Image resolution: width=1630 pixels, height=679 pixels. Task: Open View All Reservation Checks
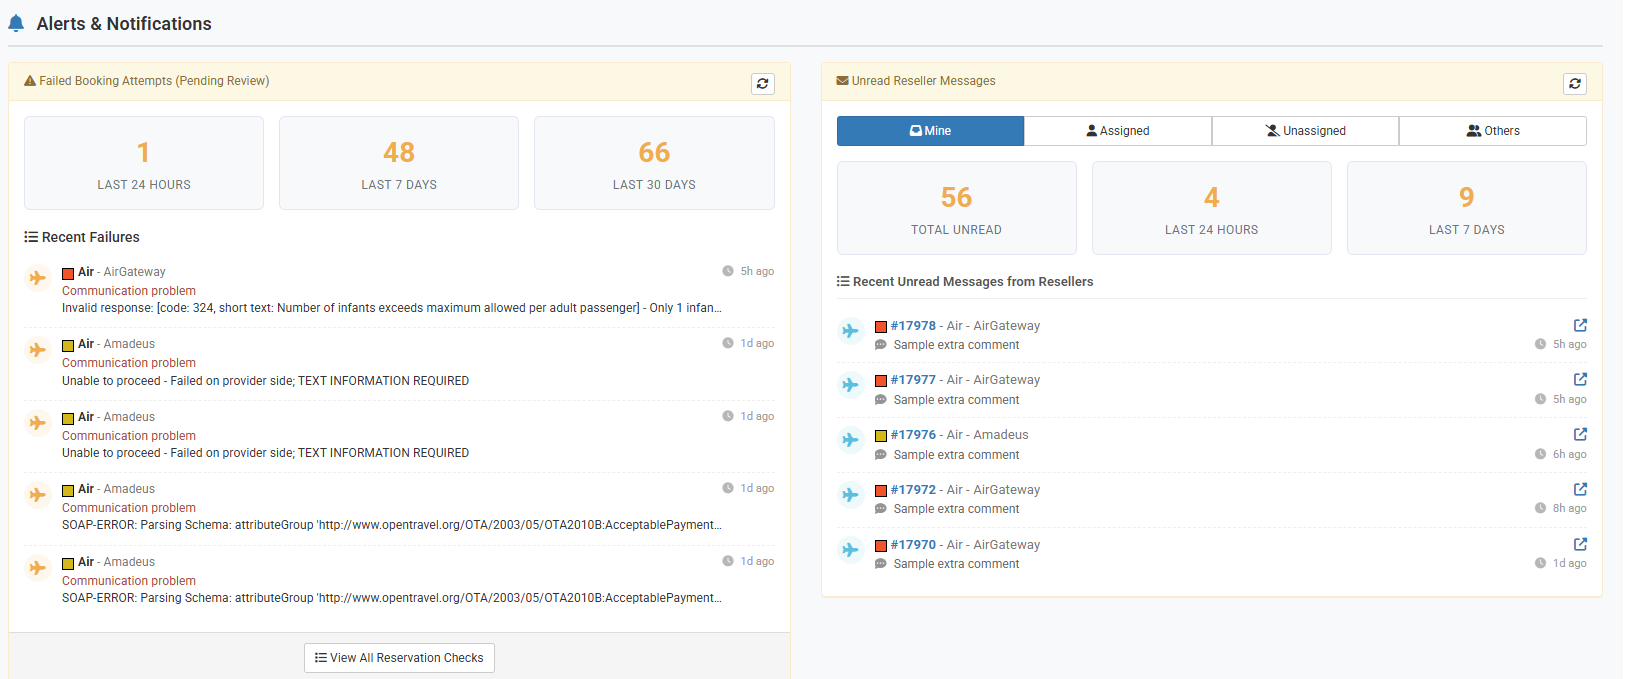[399, 658]
